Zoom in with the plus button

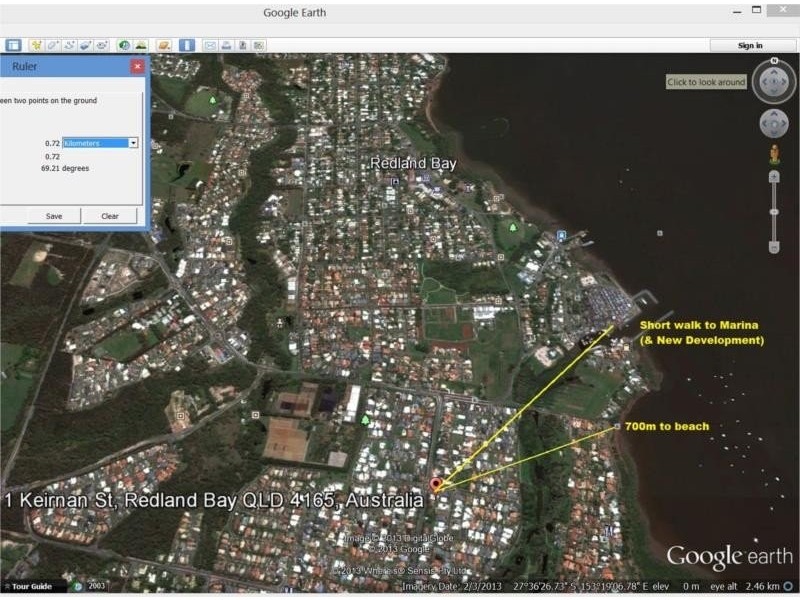pos(774,177)
